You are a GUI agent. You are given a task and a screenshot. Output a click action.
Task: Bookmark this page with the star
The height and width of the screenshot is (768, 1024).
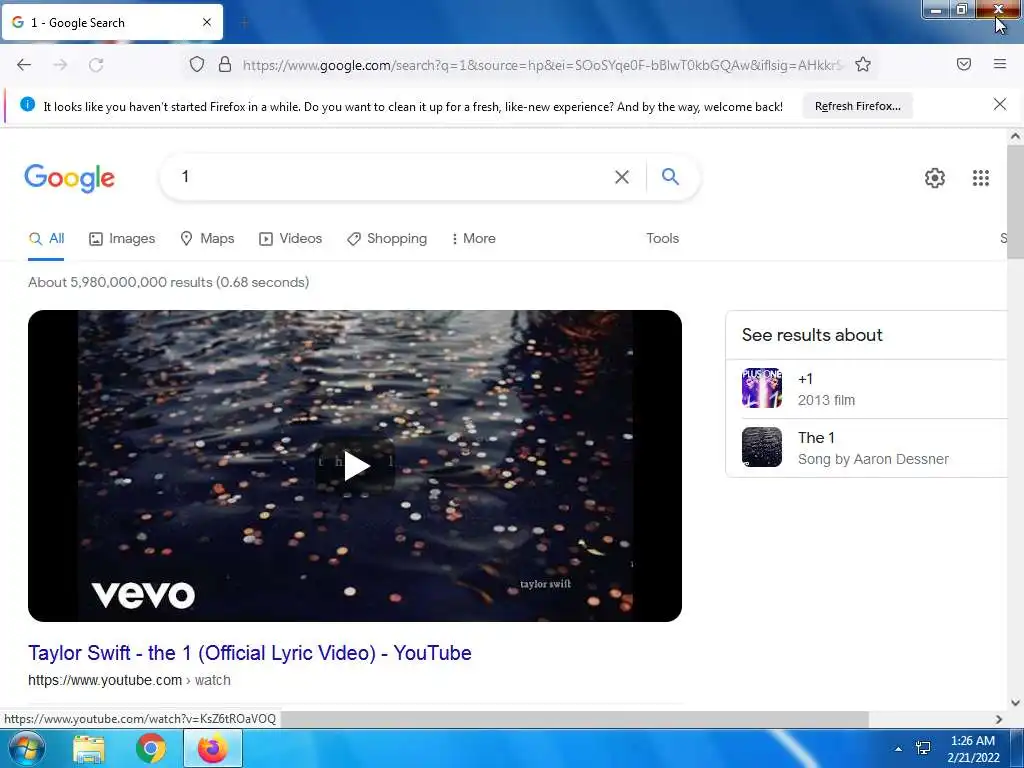pos(863,64)
